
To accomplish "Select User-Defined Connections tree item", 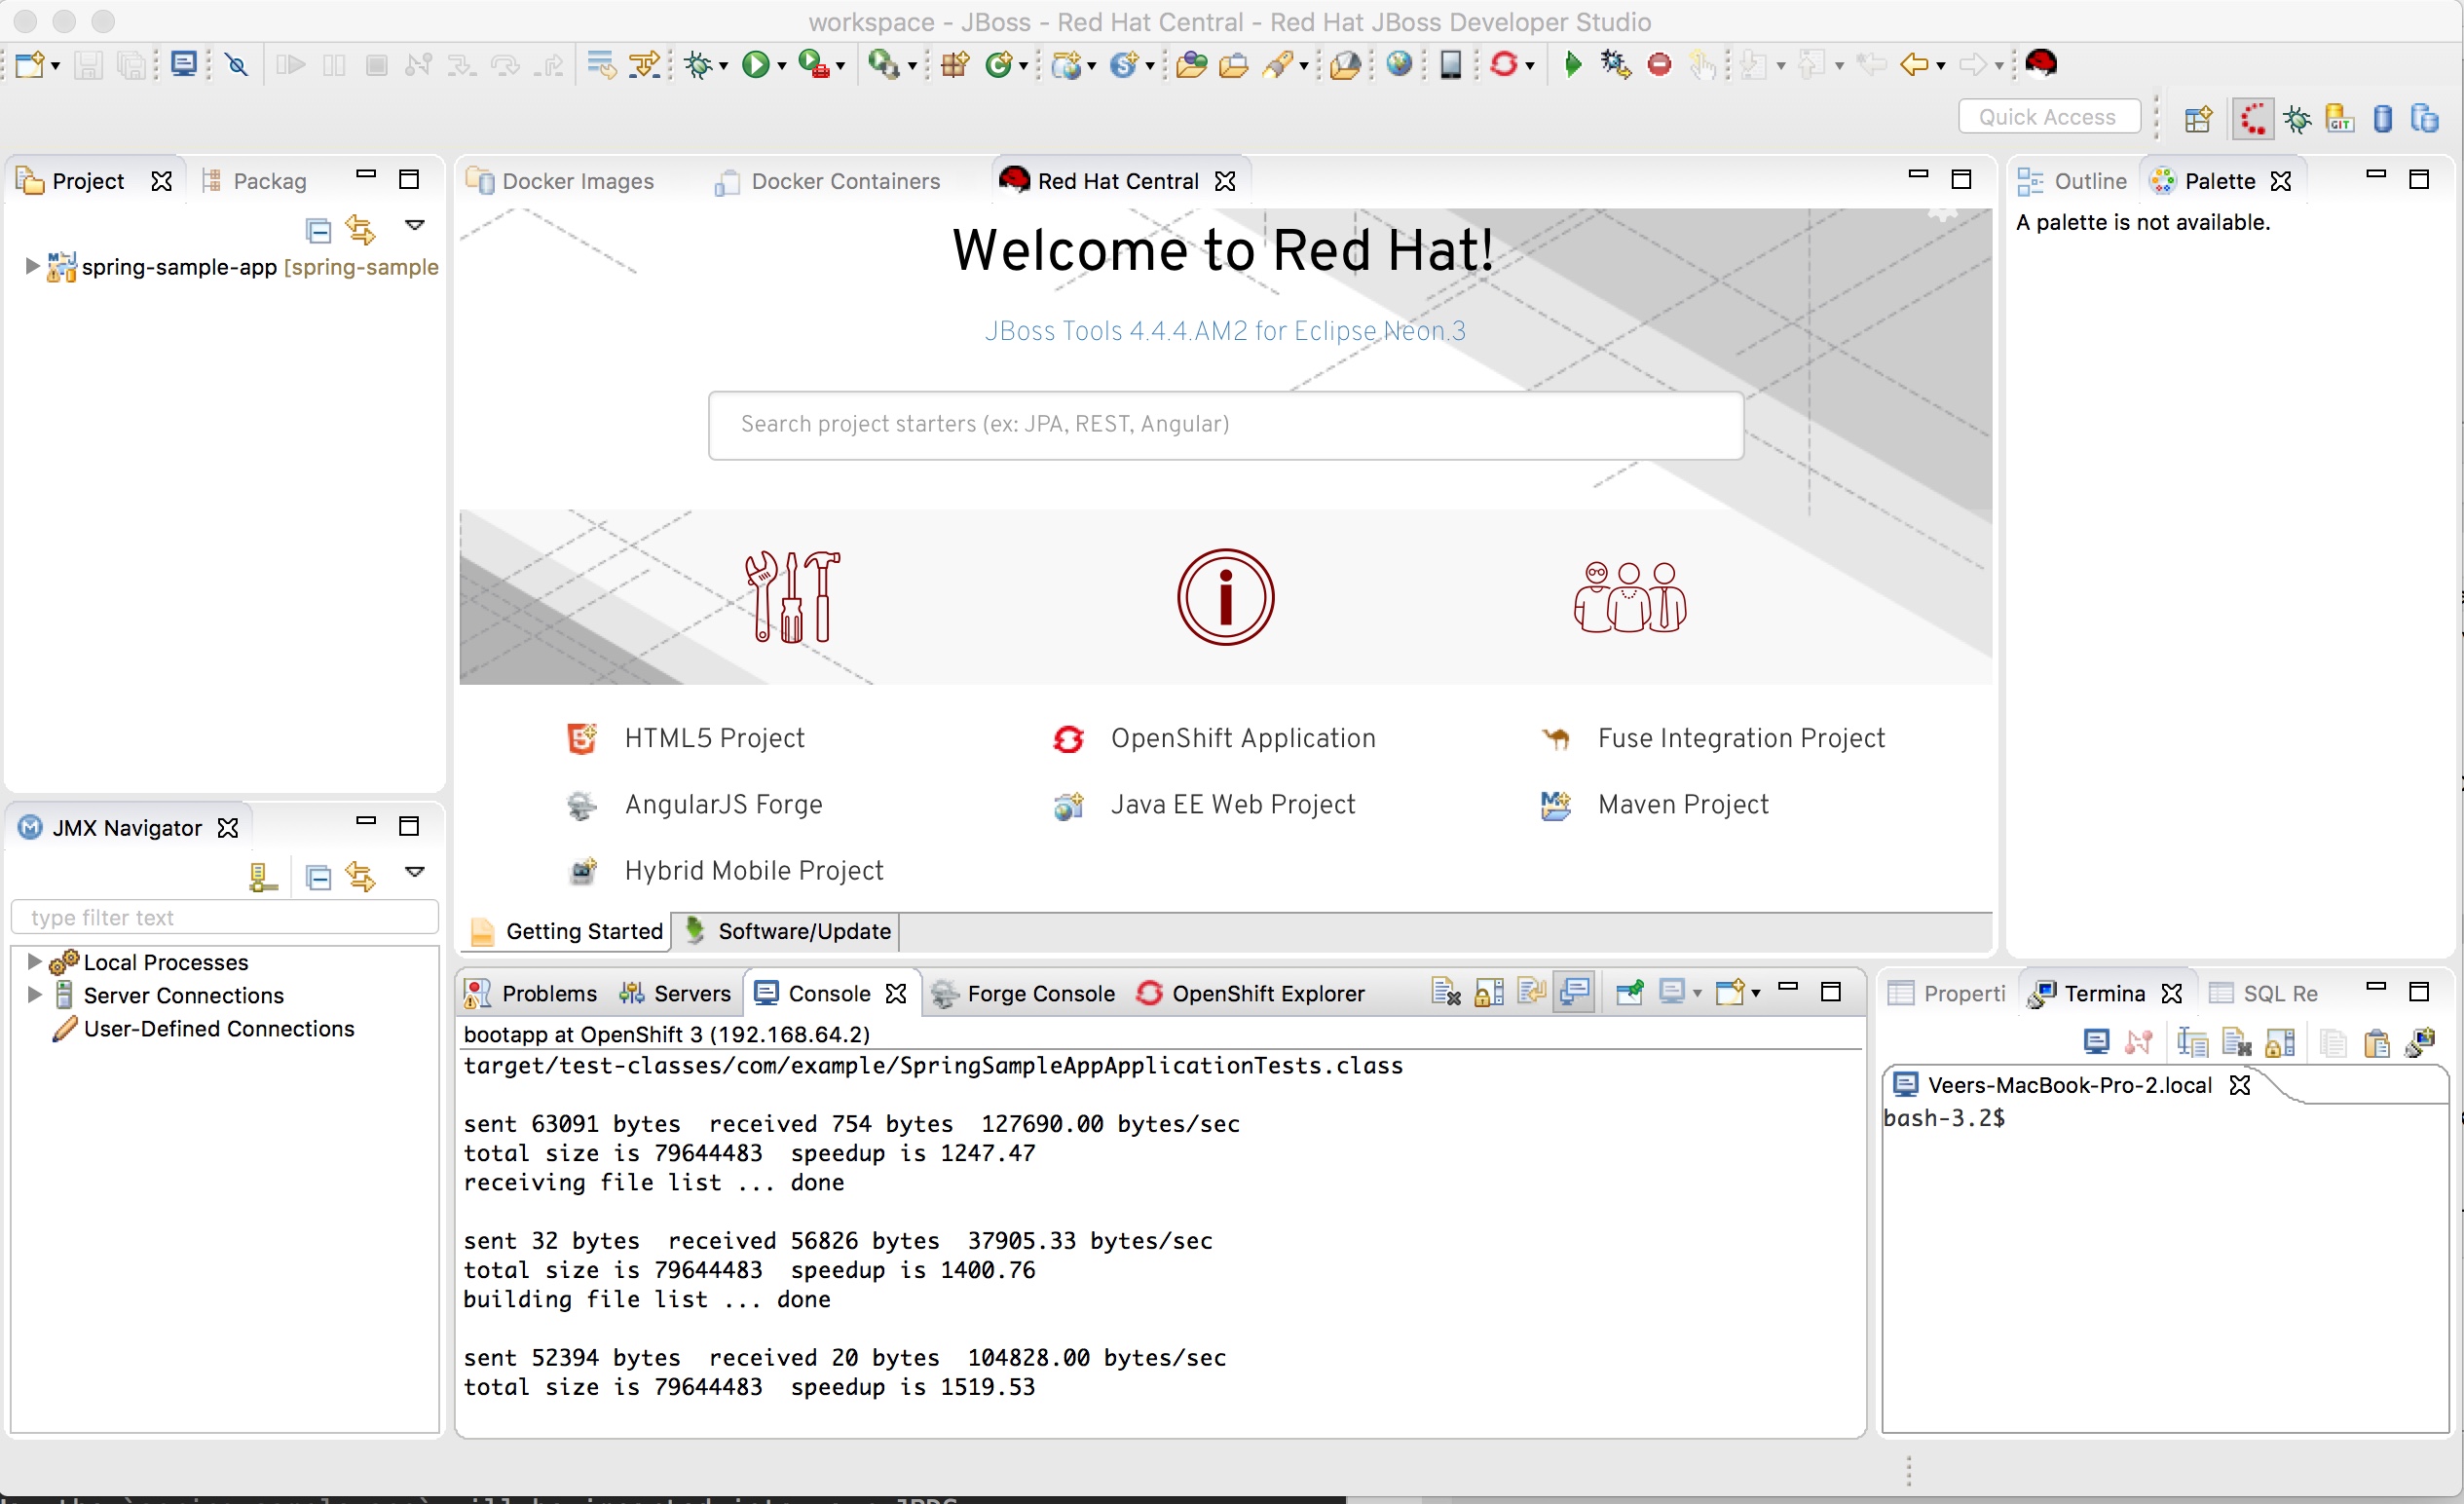I will coord(218,1029).
